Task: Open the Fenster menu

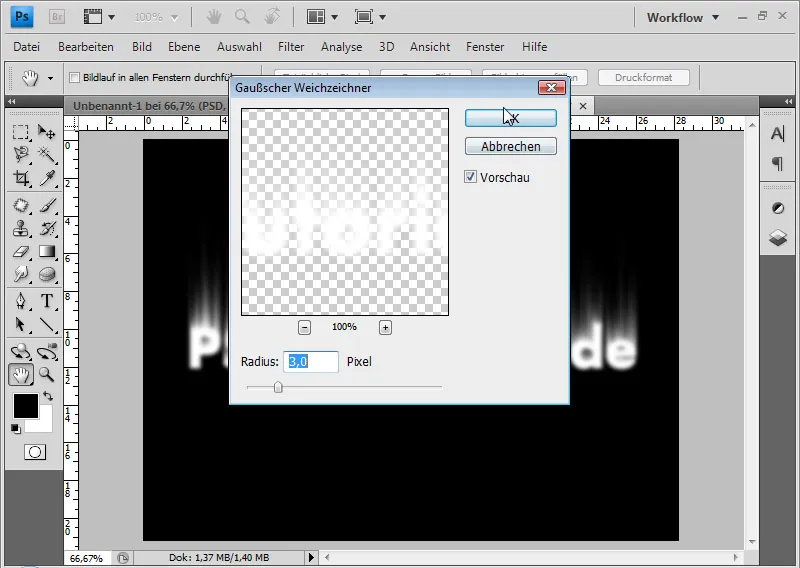Action: point(485,47)
